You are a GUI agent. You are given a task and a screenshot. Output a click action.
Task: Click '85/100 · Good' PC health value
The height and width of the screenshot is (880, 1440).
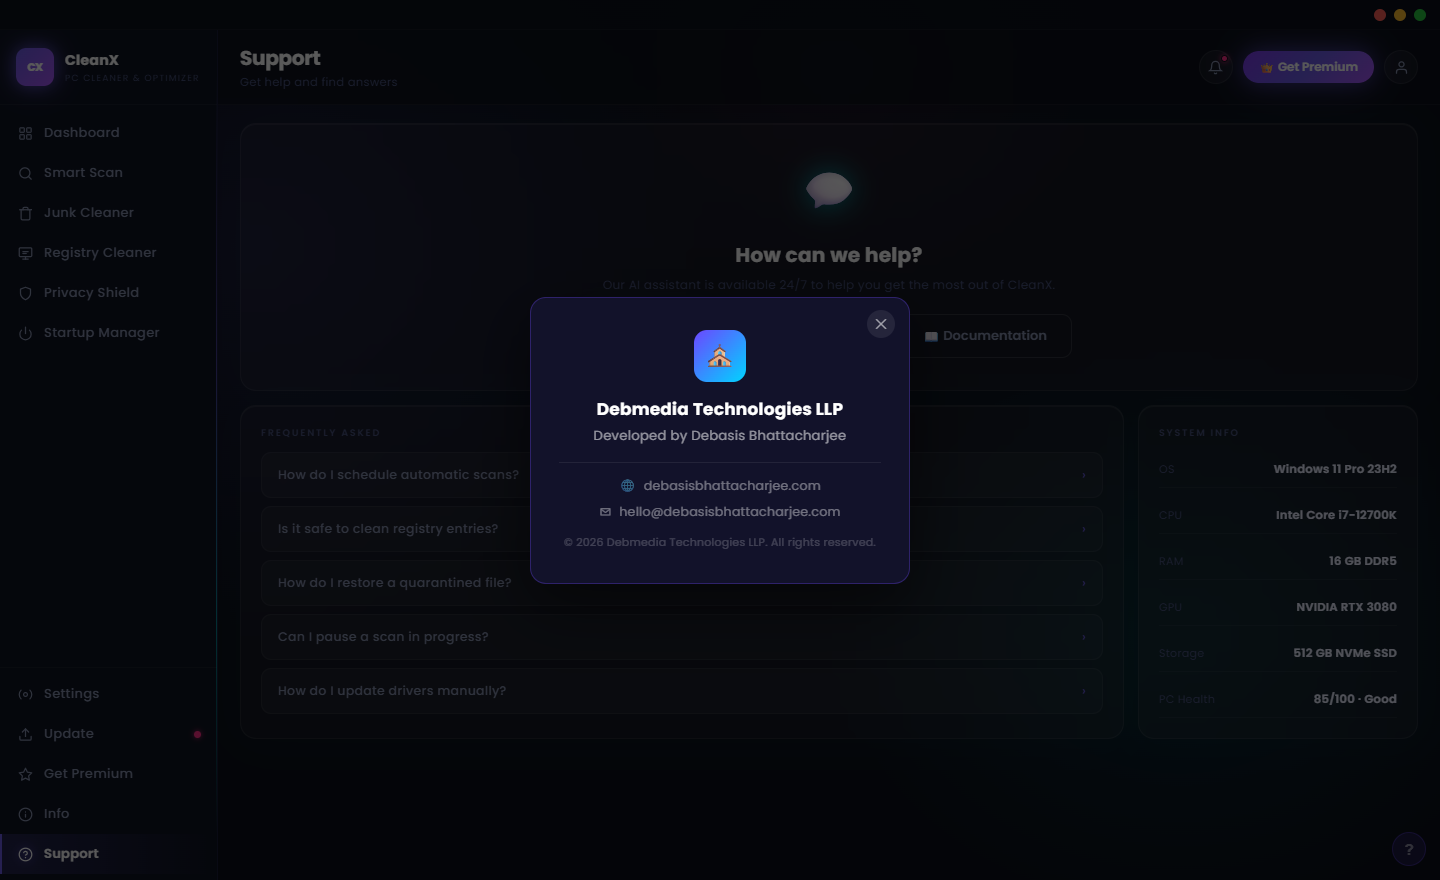tap(1355, 699)
